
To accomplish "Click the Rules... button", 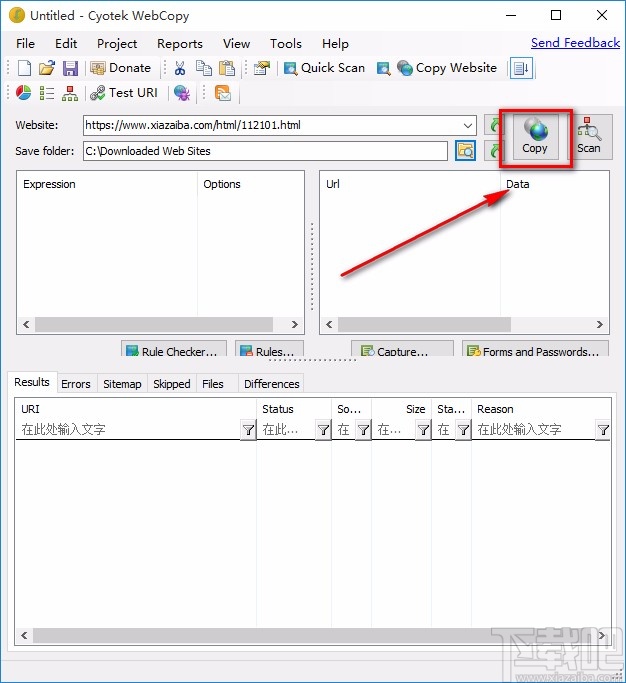I will (269, 349).
